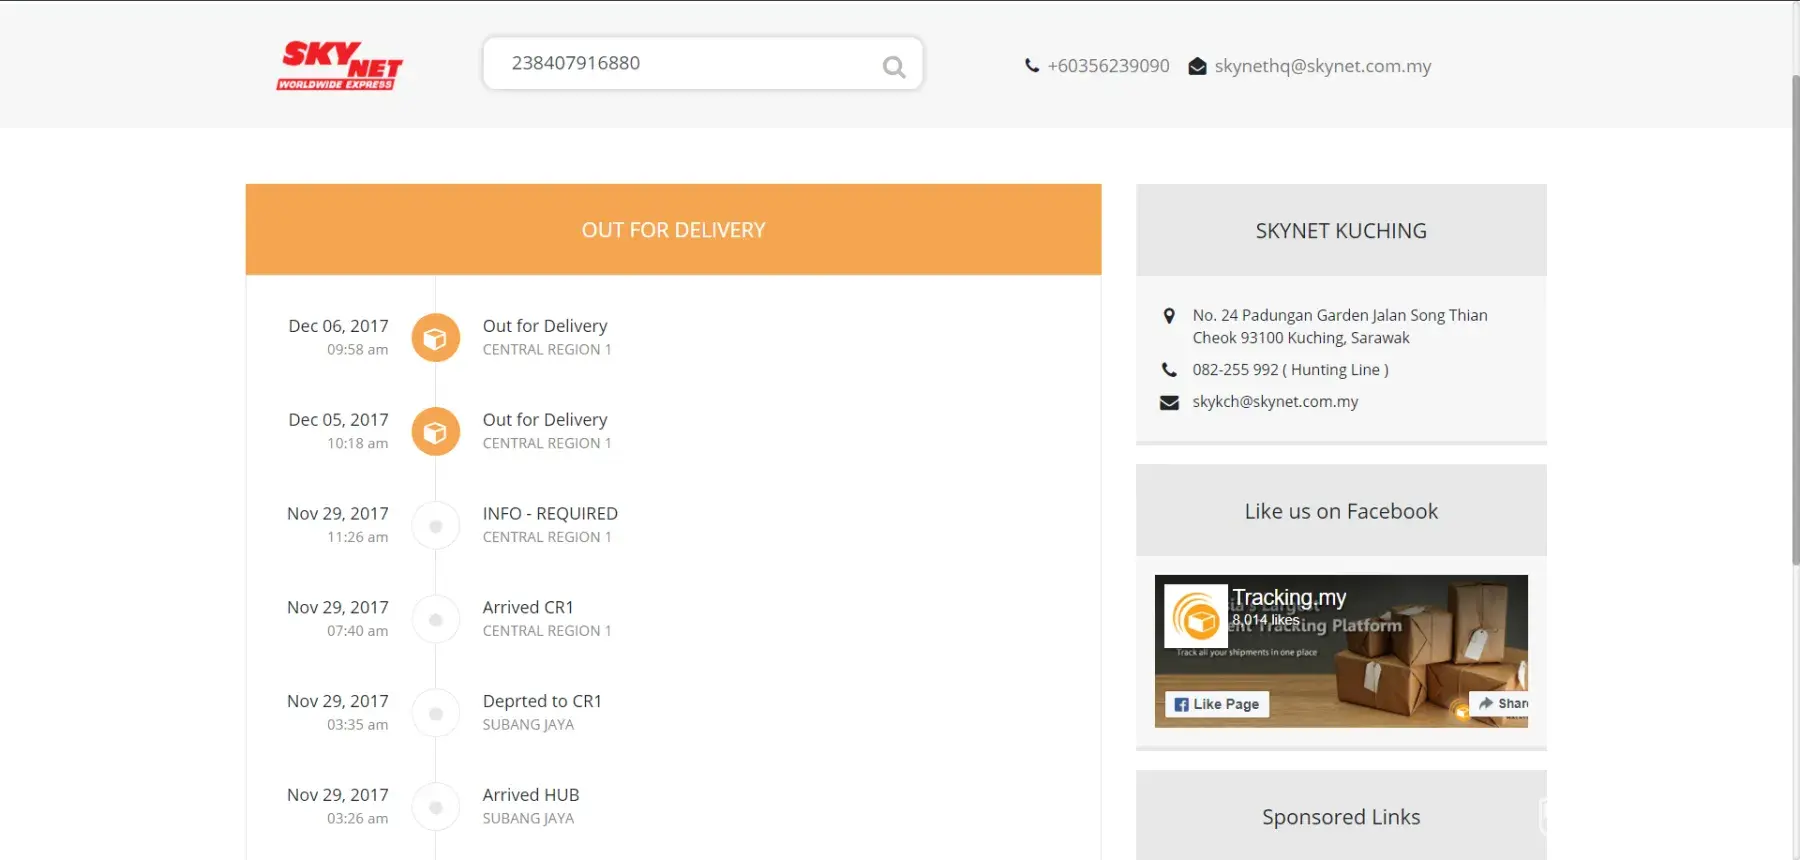Screen dimensions: 1800x860
Task: Click the Dec 06 'Out for Delivery' status text
Action: click(545, 326)
